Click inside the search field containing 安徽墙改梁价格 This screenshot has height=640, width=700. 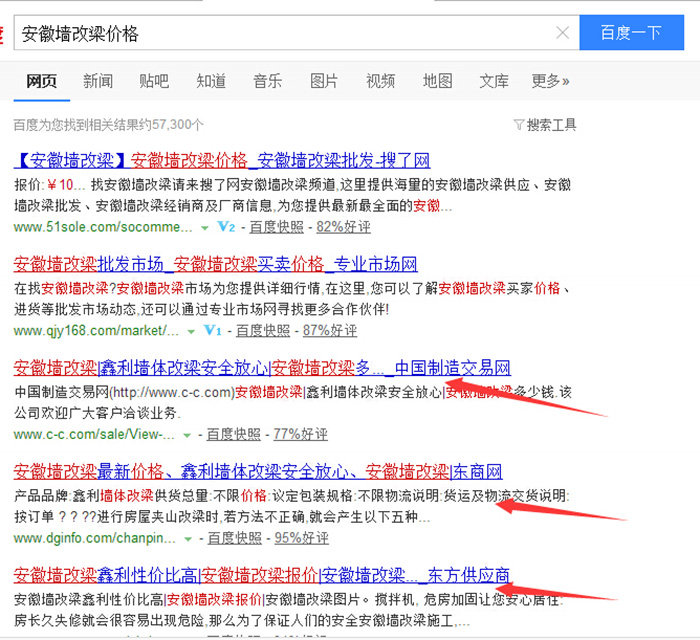point(280,33)
